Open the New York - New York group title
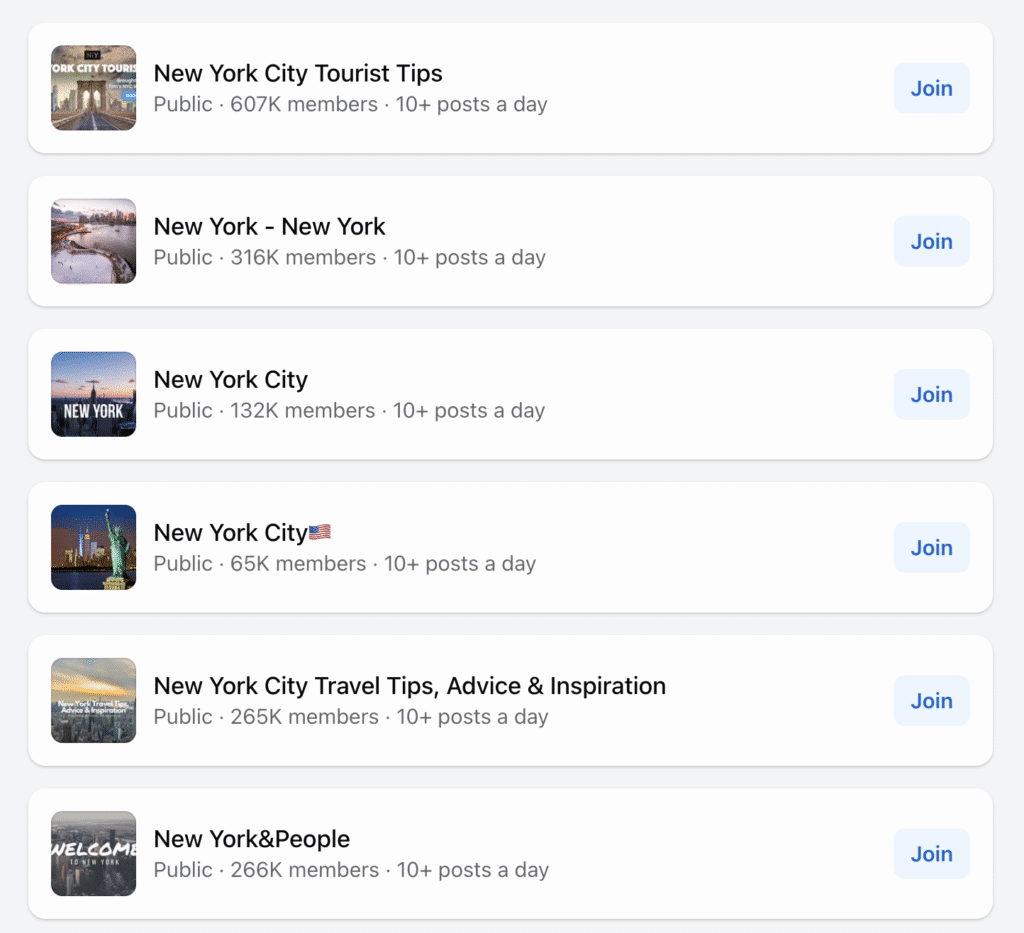 click(269, 227)
